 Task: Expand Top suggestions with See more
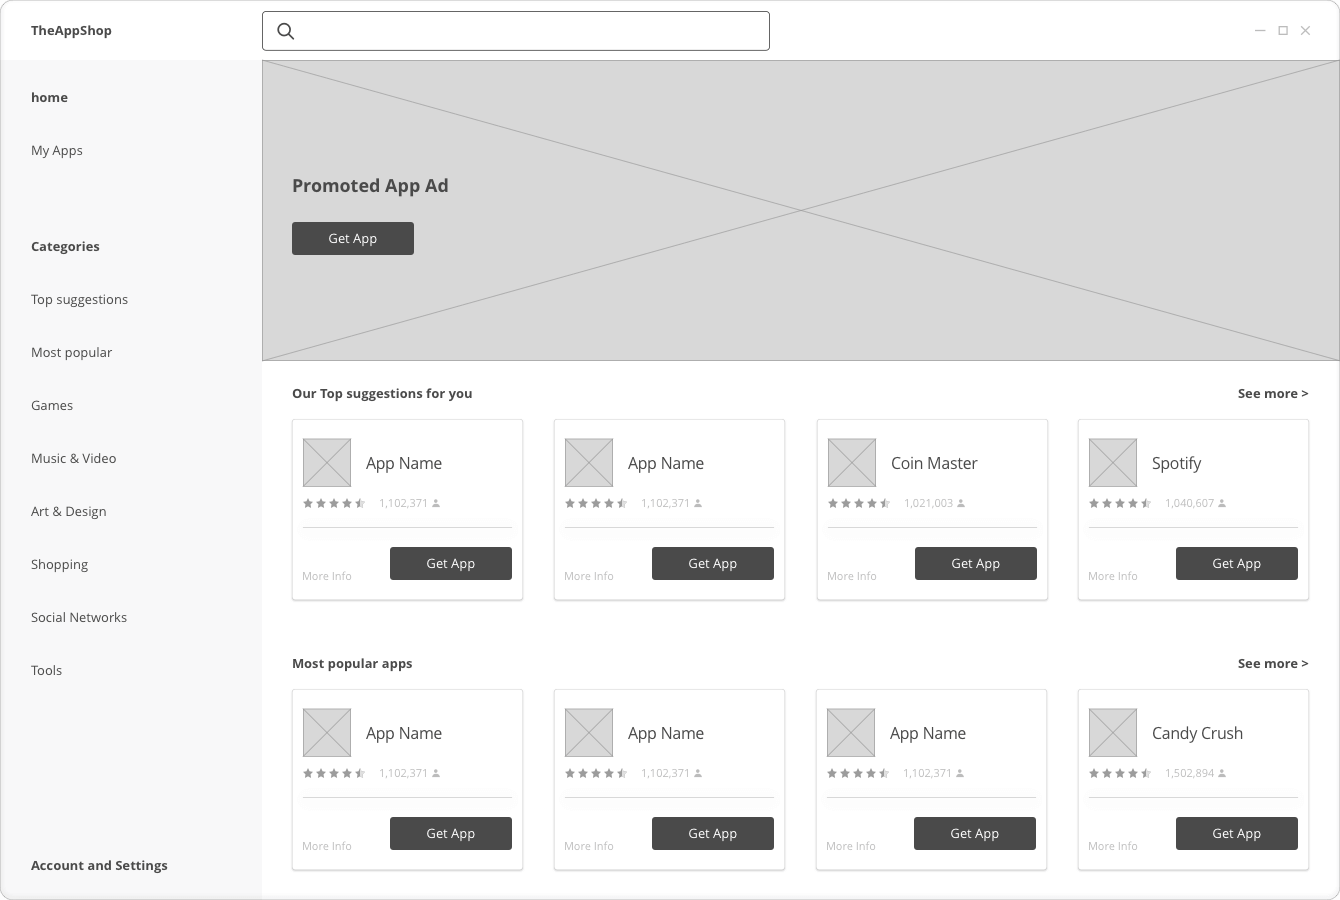[1272, 393]
